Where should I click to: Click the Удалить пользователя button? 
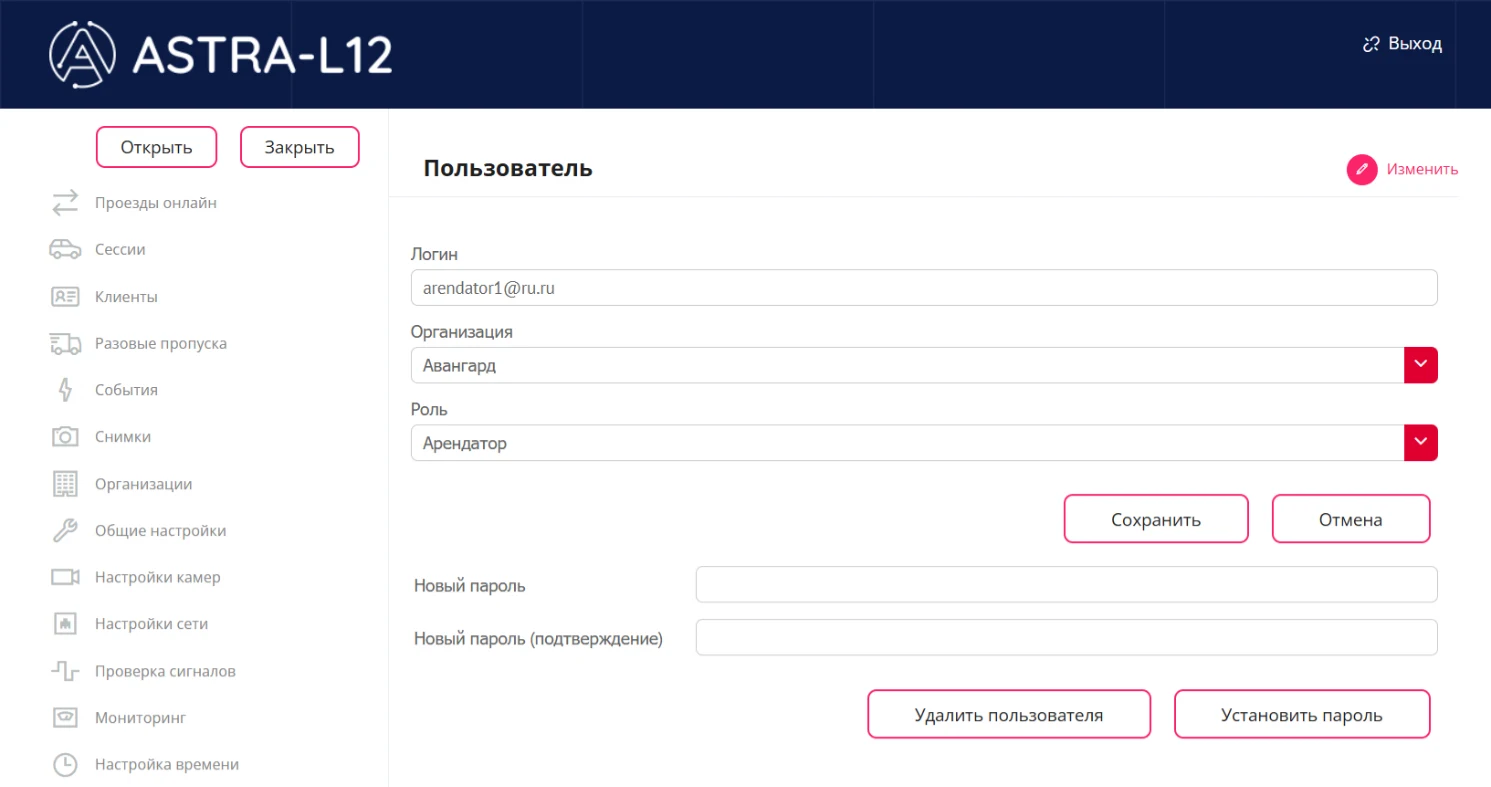[1009, 714]
